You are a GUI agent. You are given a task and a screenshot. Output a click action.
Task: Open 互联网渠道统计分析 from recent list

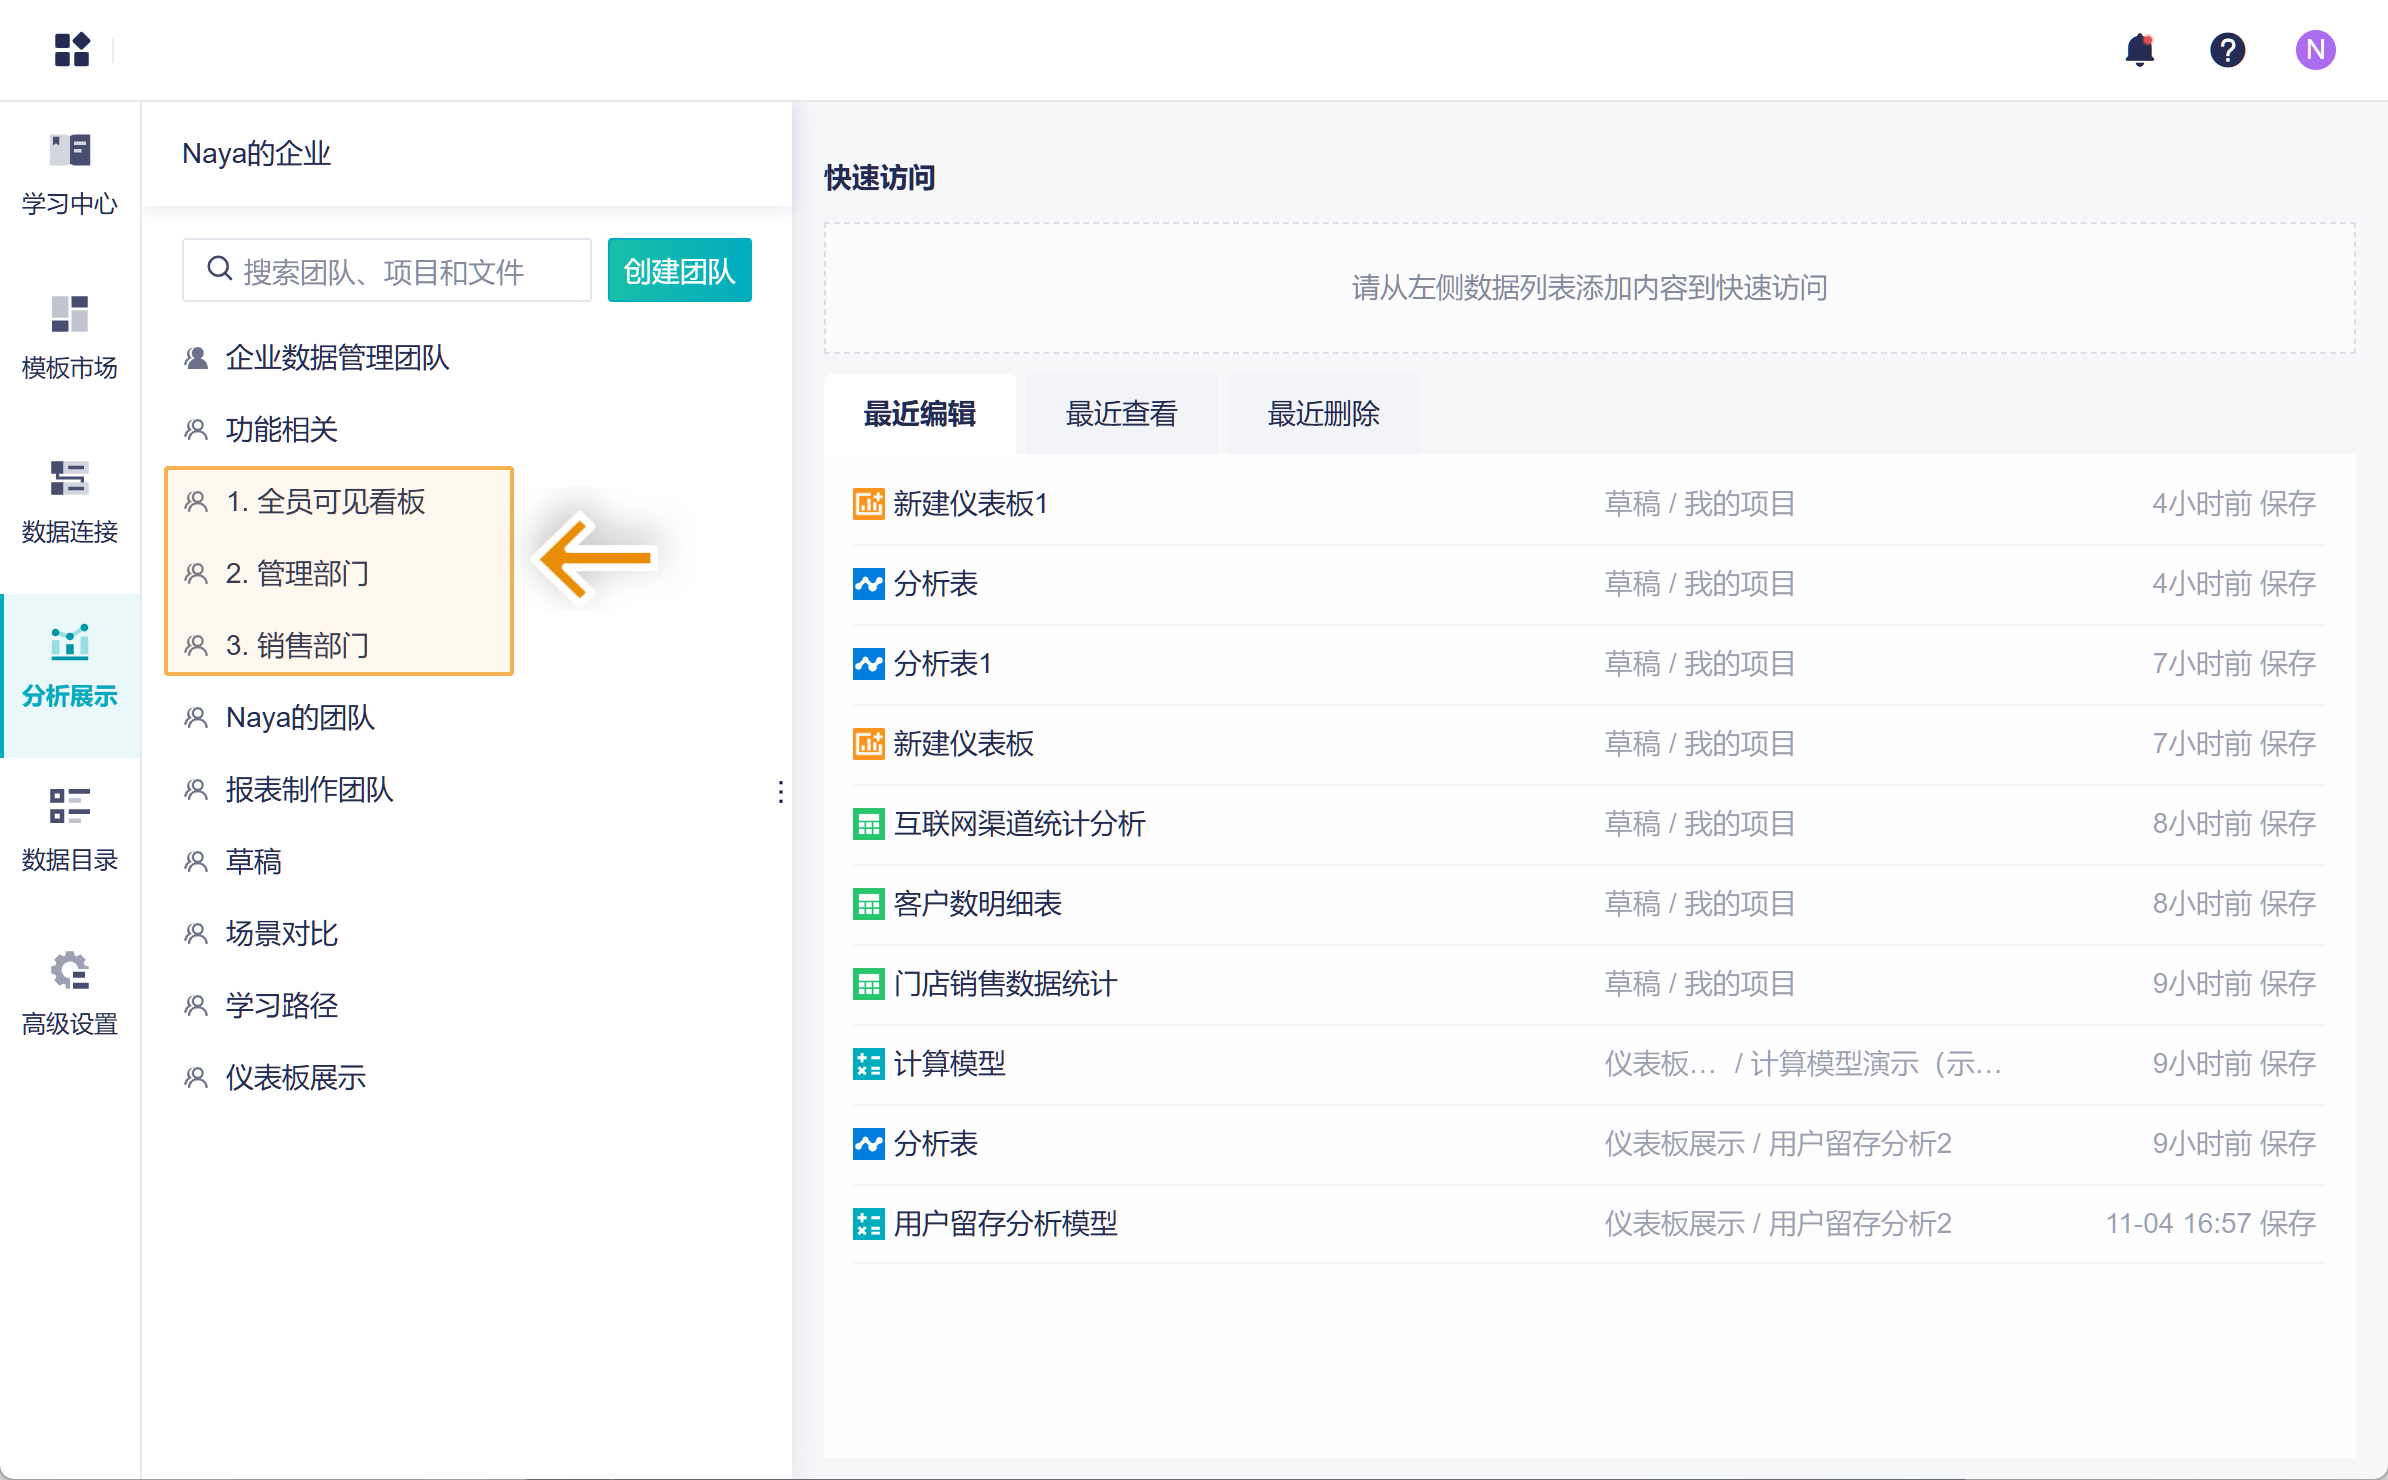point(1018,824)
